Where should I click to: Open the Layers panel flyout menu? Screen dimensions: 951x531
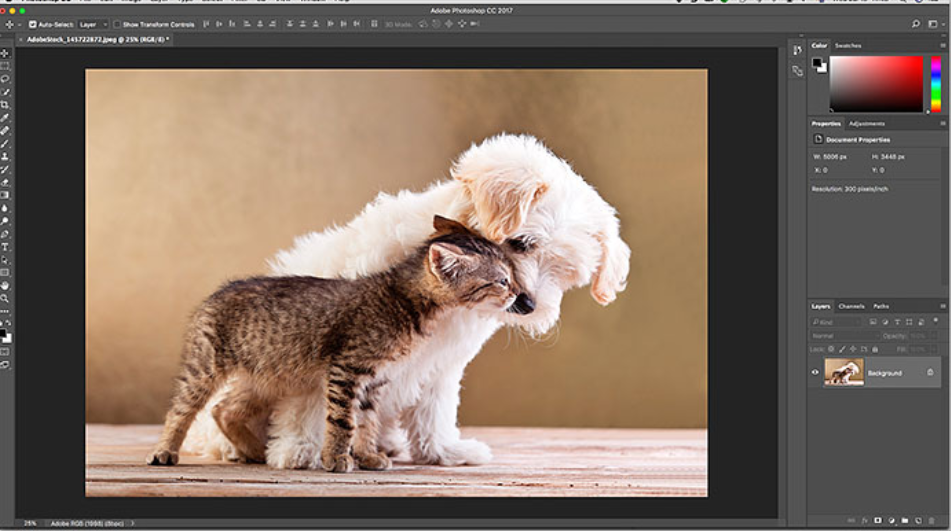pyautogui.click(x=943, y=306)
